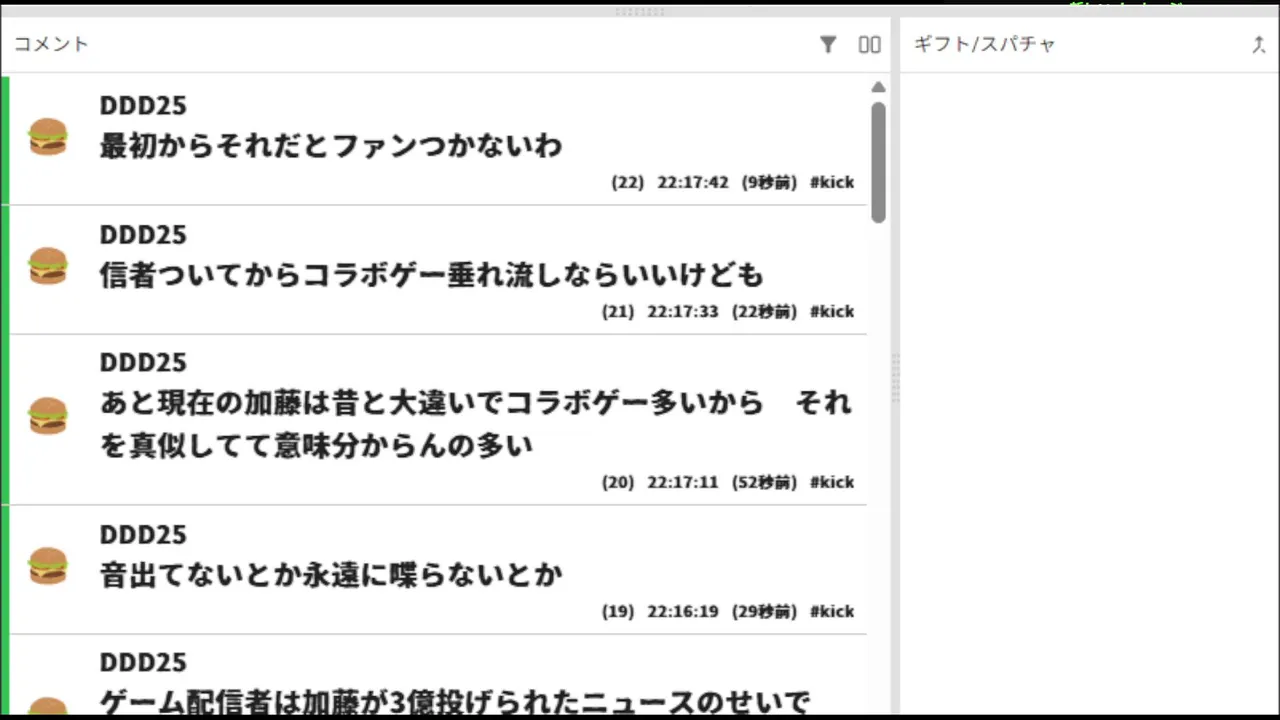Click burger avatar beside 信者ついてからコラボゲー comment
The image size is (1280, 720).
click(x=48, y=266)
